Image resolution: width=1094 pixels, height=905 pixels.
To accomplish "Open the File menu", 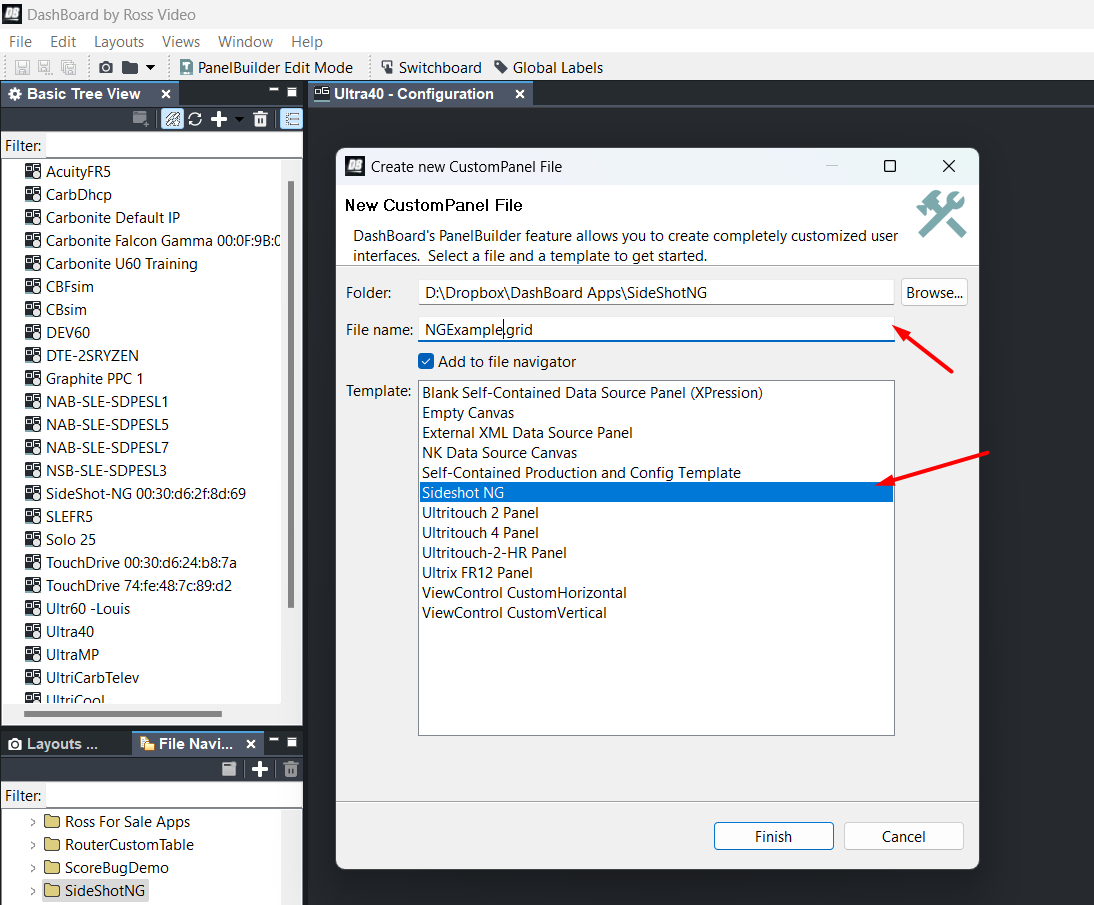I will point(20,42).
